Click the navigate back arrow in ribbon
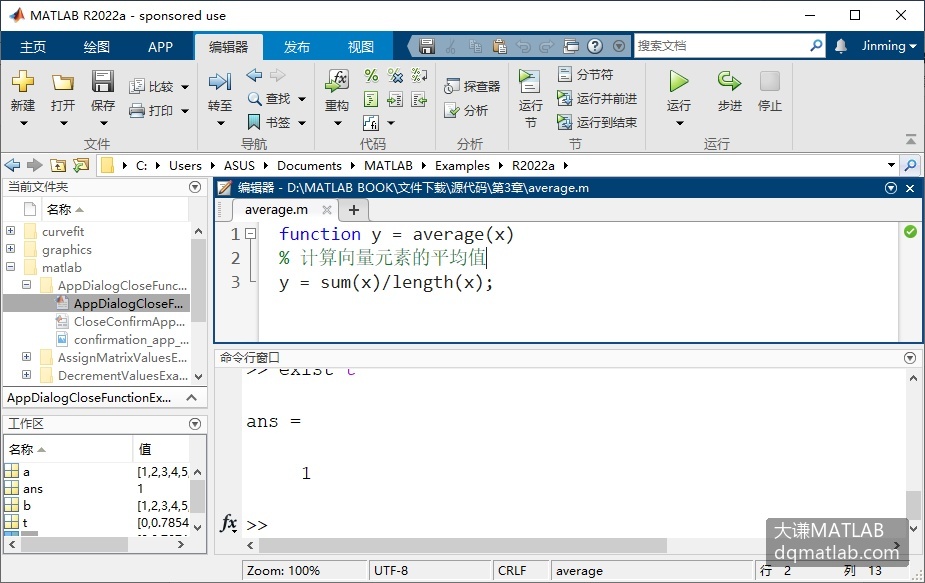This screenshot has width=925, height=583. point(254,75)
